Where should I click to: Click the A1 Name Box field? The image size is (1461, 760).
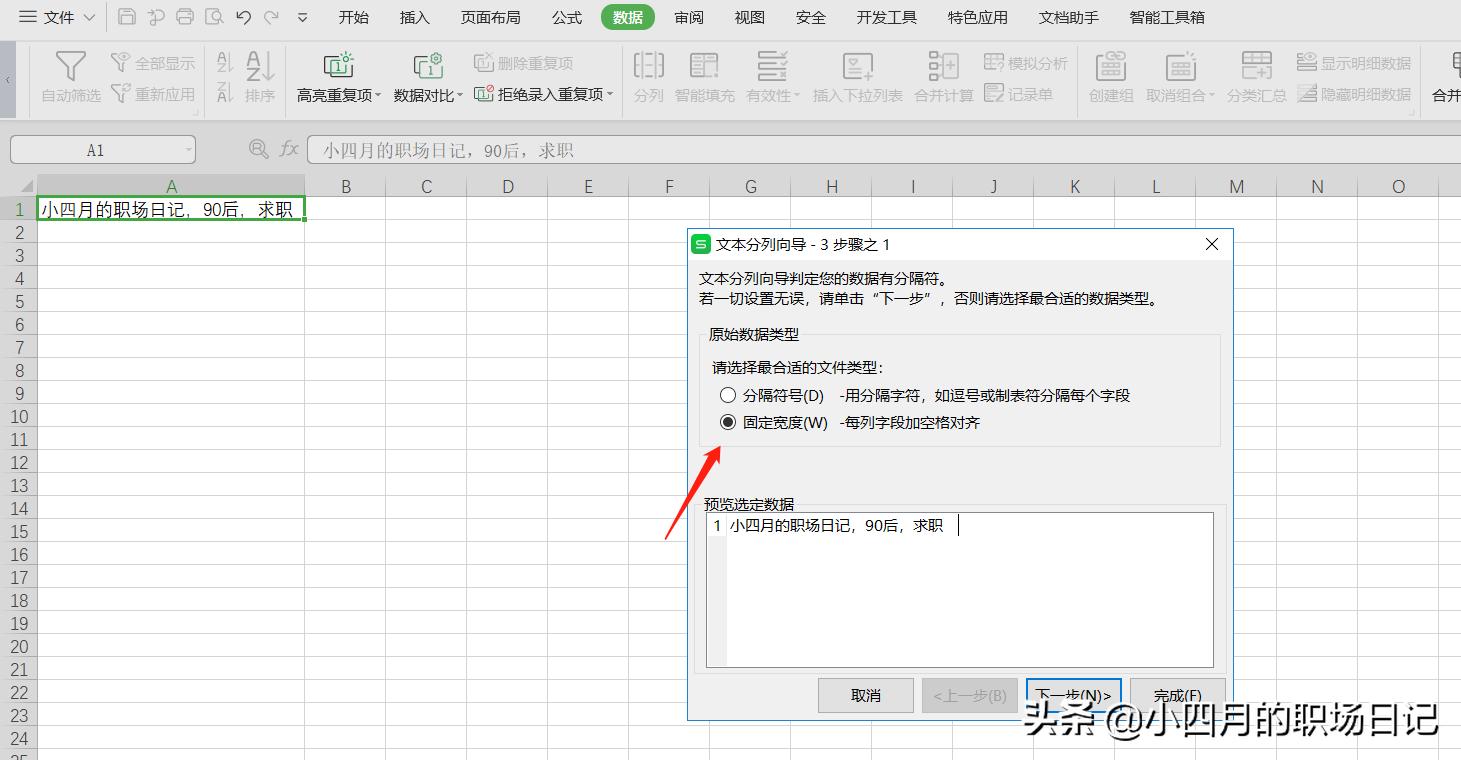[95, 149]
